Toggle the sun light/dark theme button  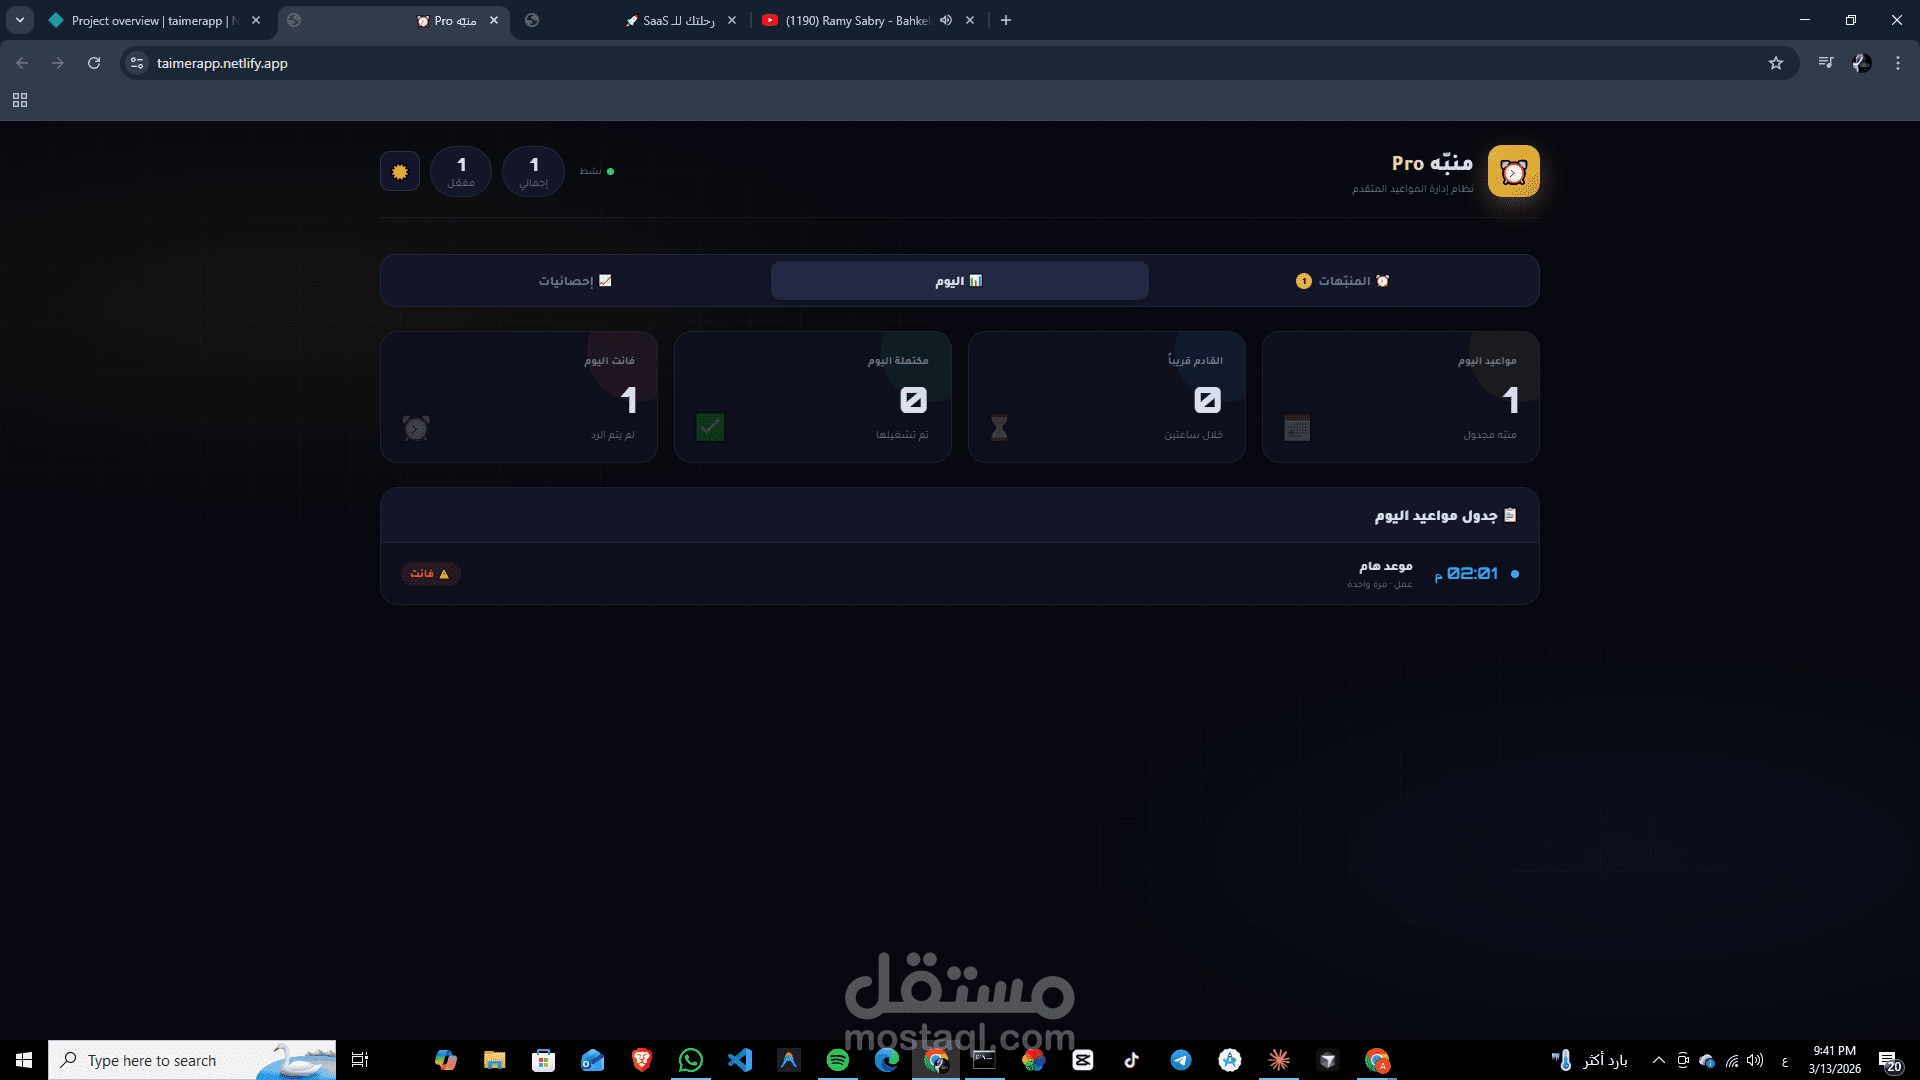400,172
